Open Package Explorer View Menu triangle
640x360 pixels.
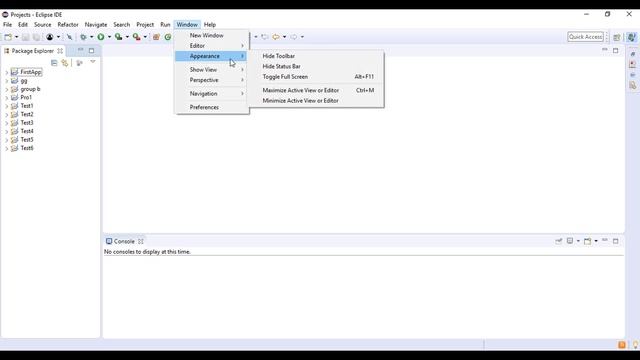93,62
